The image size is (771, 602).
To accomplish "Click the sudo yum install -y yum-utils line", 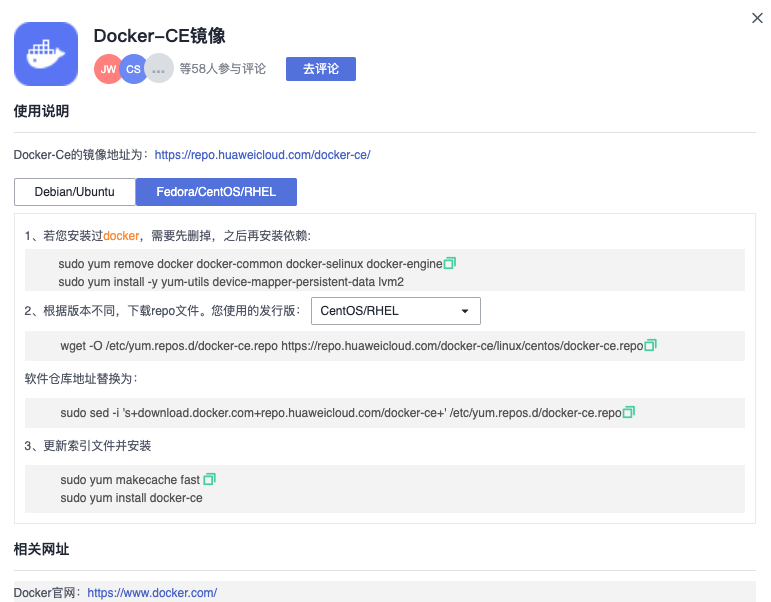I will pos(231,282).
